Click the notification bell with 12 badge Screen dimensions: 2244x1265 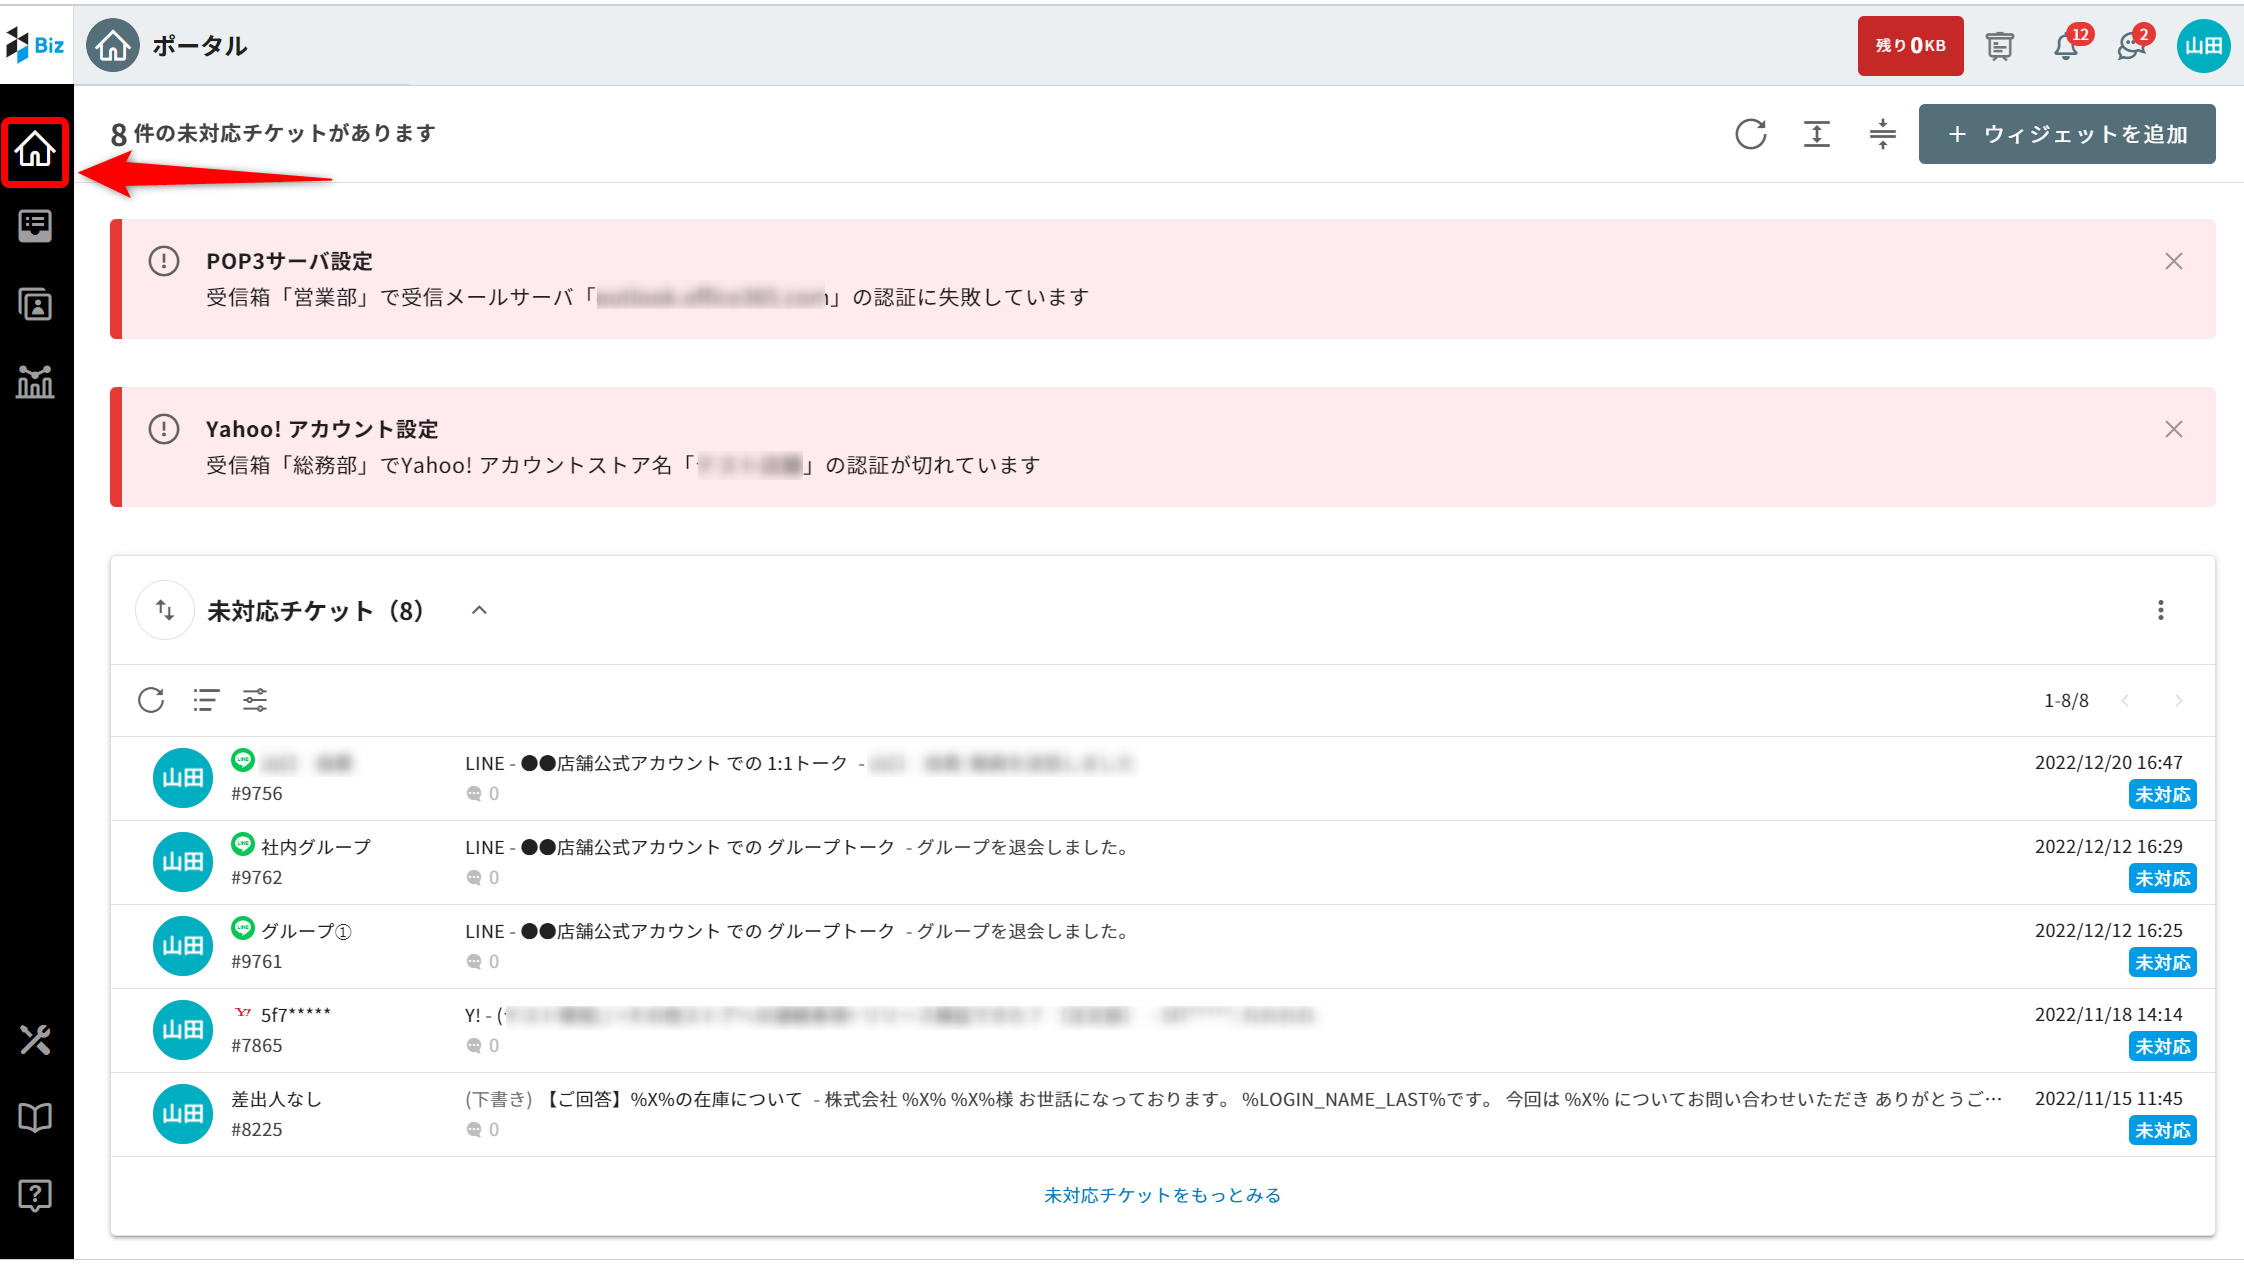point(2066,46)
